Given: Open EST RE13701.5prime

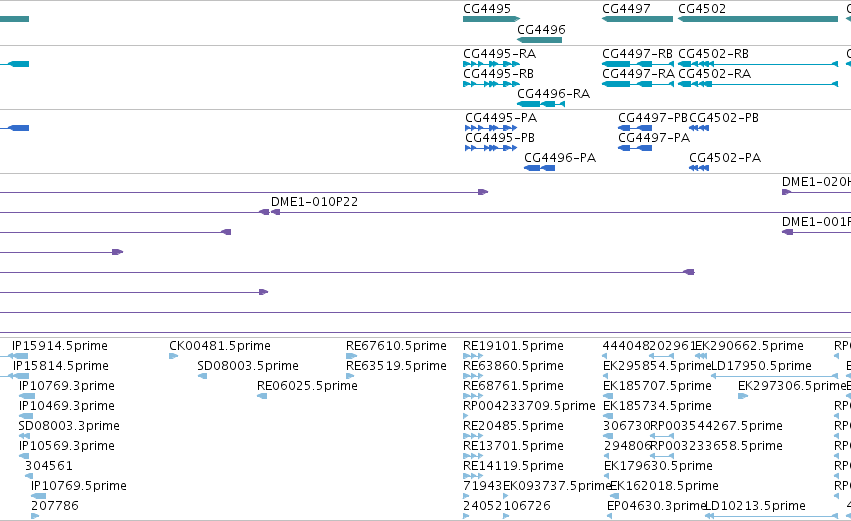Looking at the screenshot, I should click(x=513, y=446).
